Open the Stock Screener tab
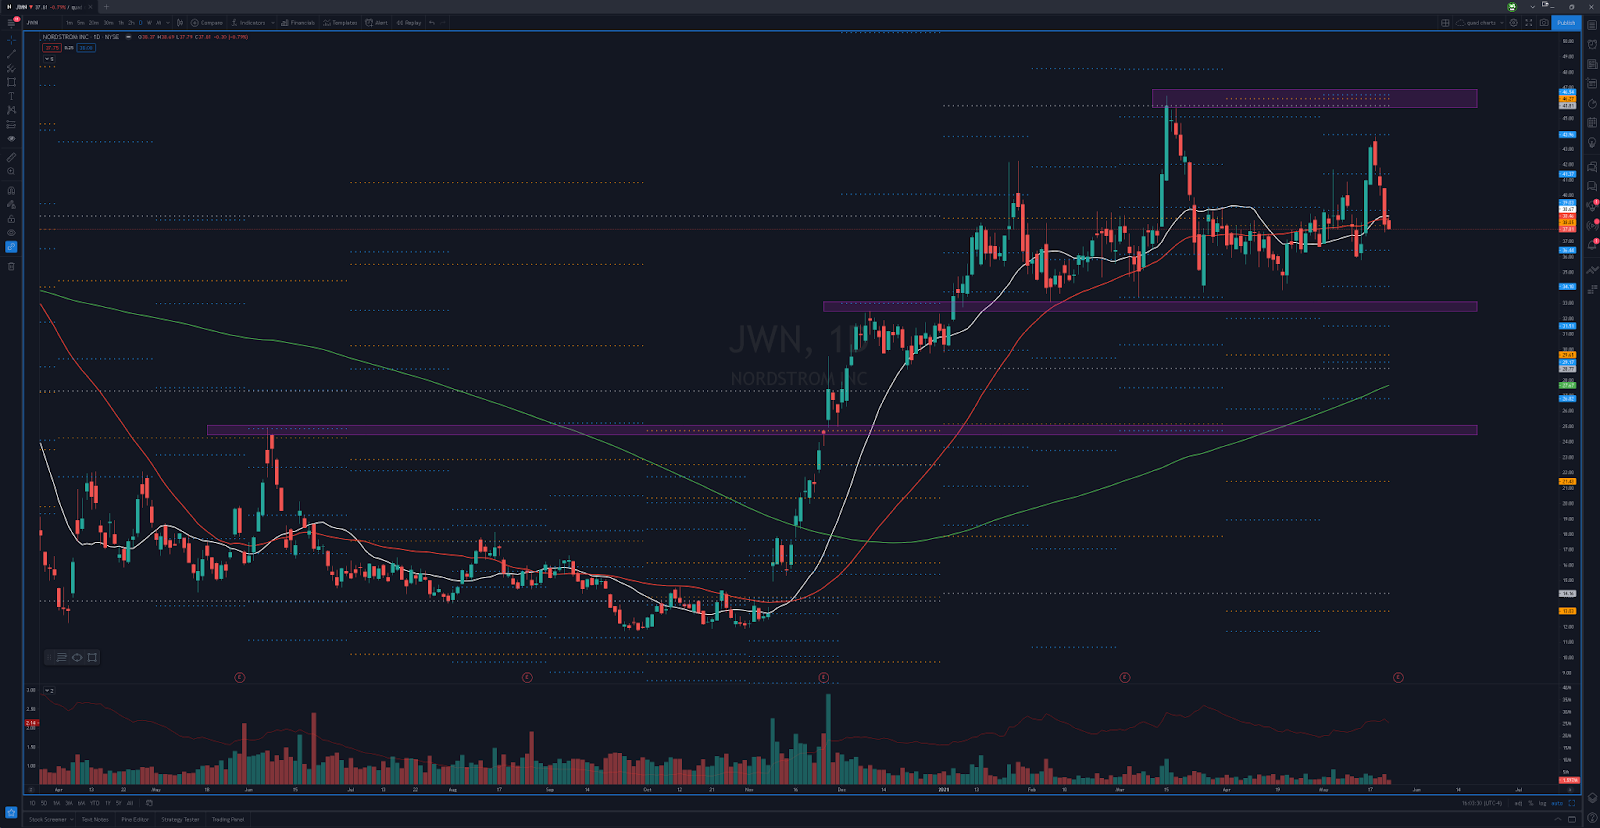Screen dimensions: 1600x828 (x=48, y=819)
